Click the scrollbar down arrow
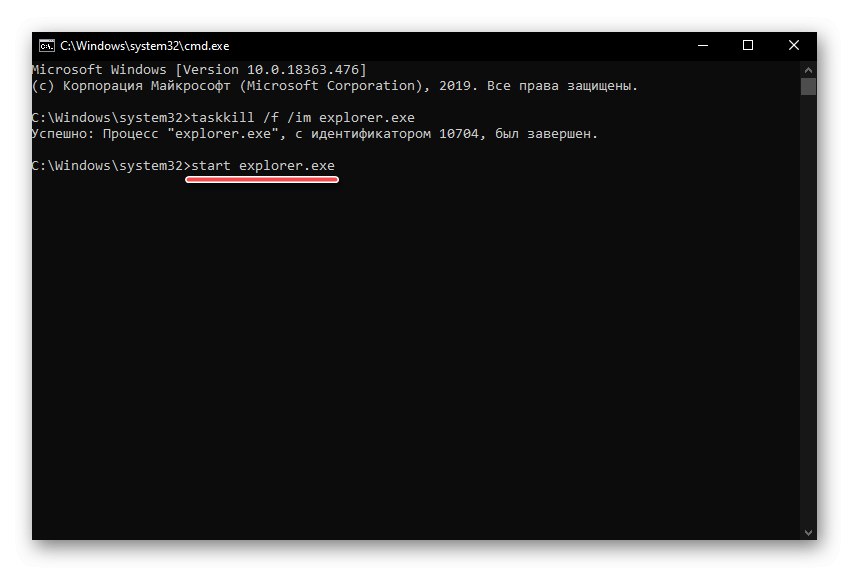Viewport: 849px width, 572px height. coord(808,530)
